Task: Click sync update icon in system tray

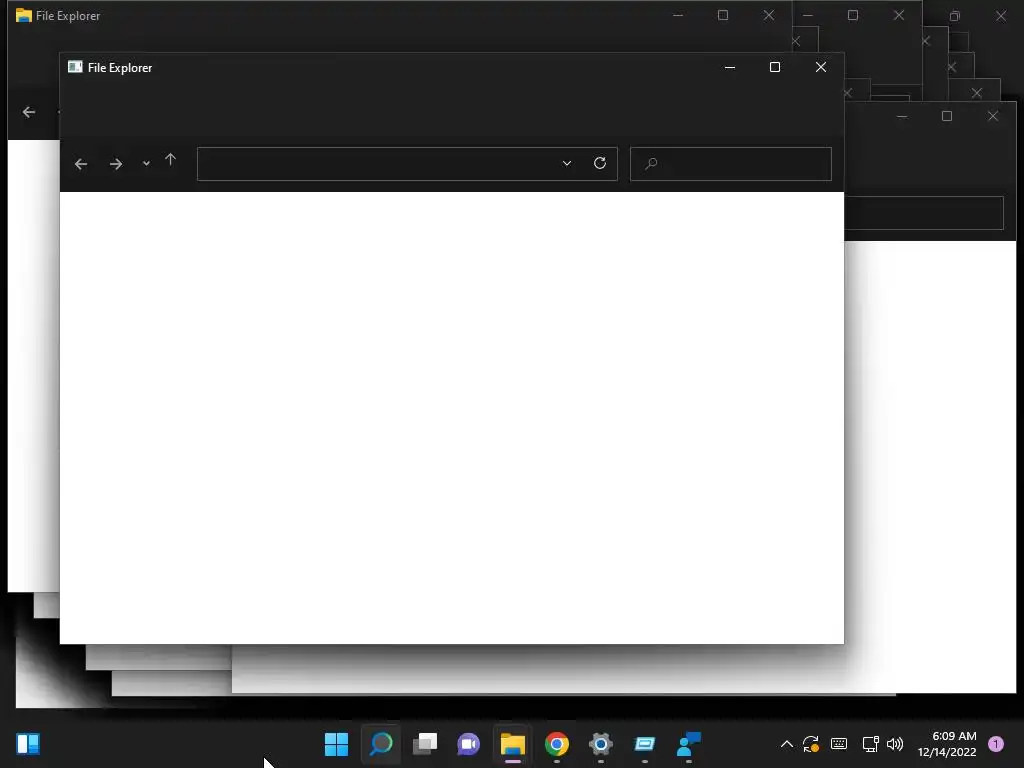Action: tap(811, 744)
